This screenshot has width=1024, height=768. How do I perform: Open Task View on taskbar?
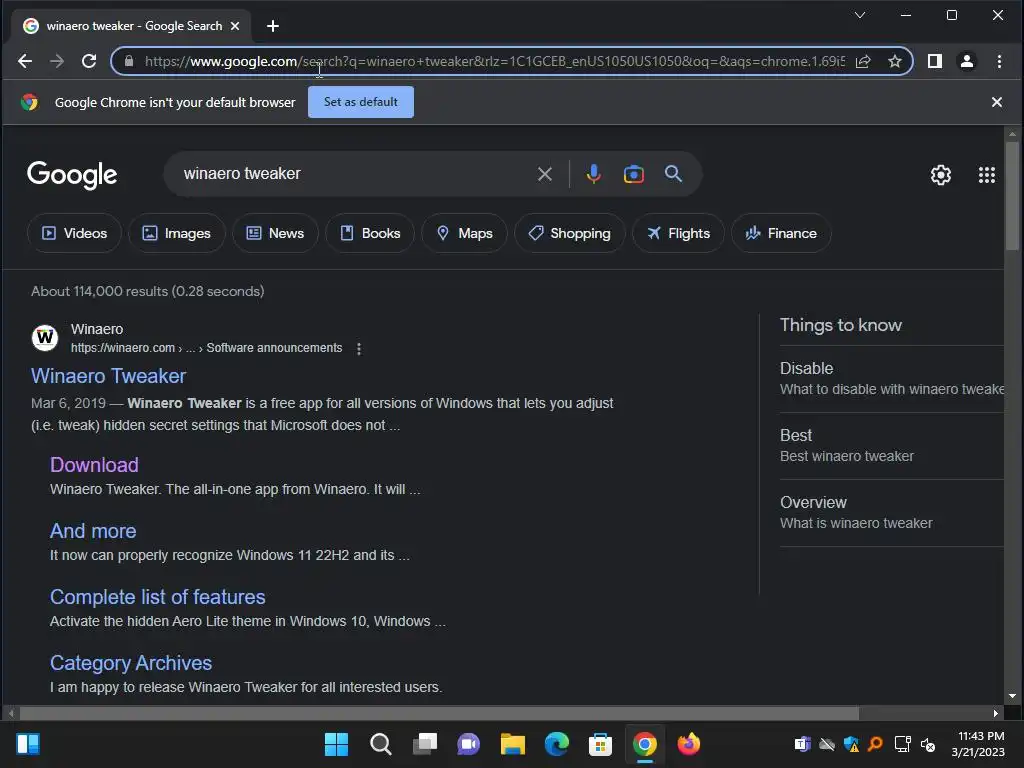pos(425,744)
